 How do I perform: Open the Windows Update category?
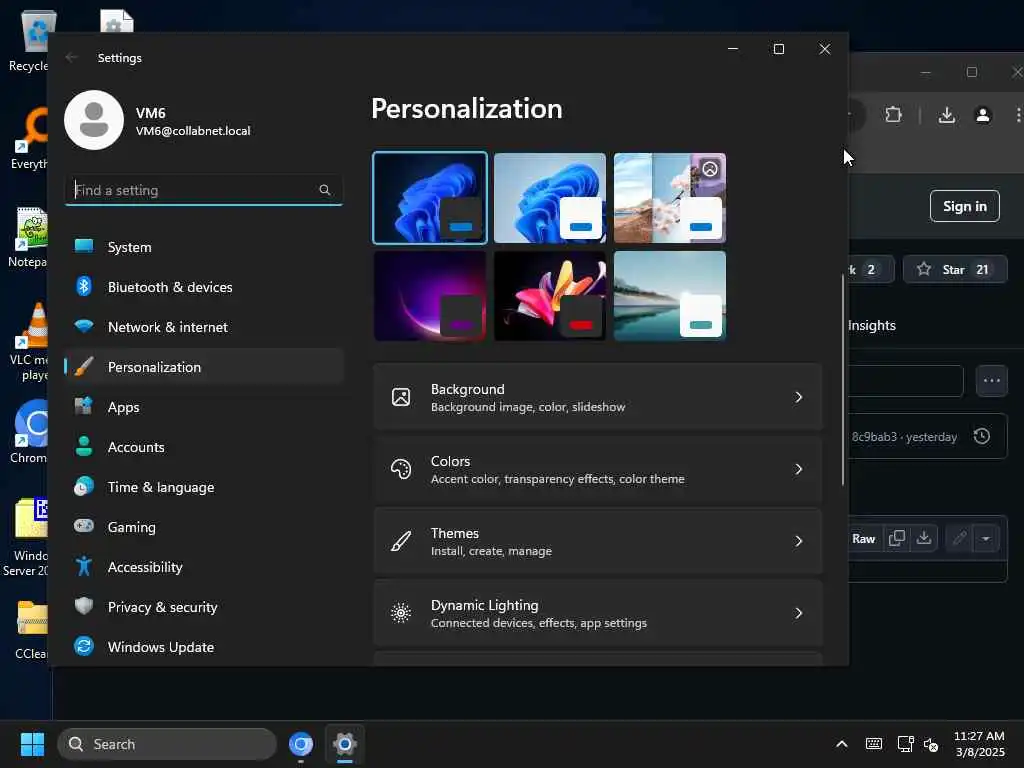[x=204, y=647]
